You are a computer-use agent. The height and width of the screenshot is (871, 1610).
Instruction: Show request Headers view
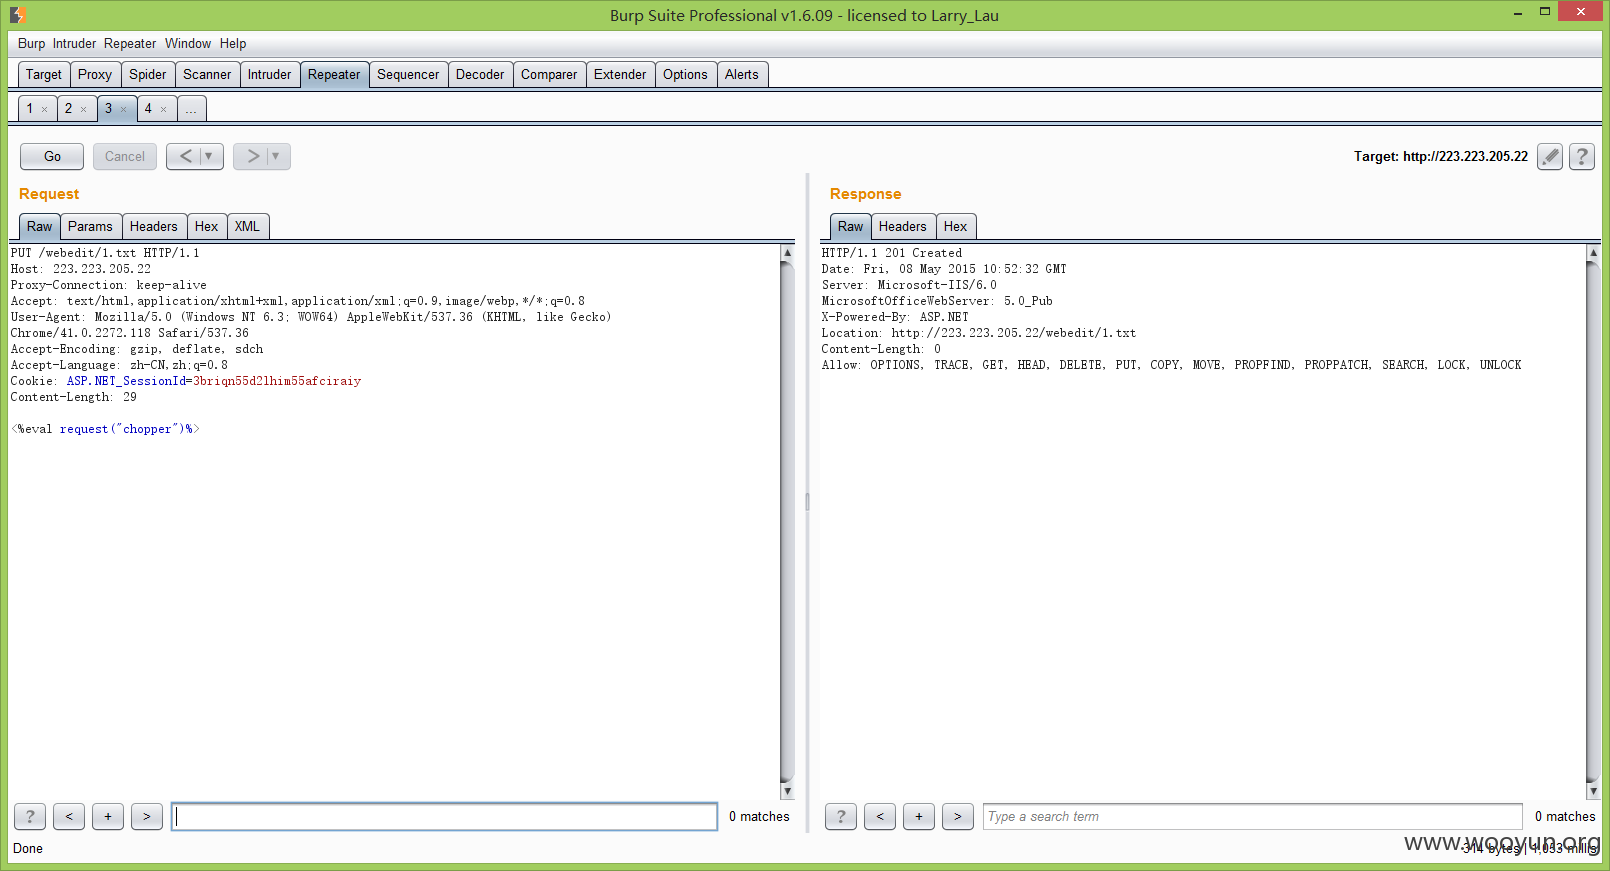pyautogui.click(x=154, y=226)
